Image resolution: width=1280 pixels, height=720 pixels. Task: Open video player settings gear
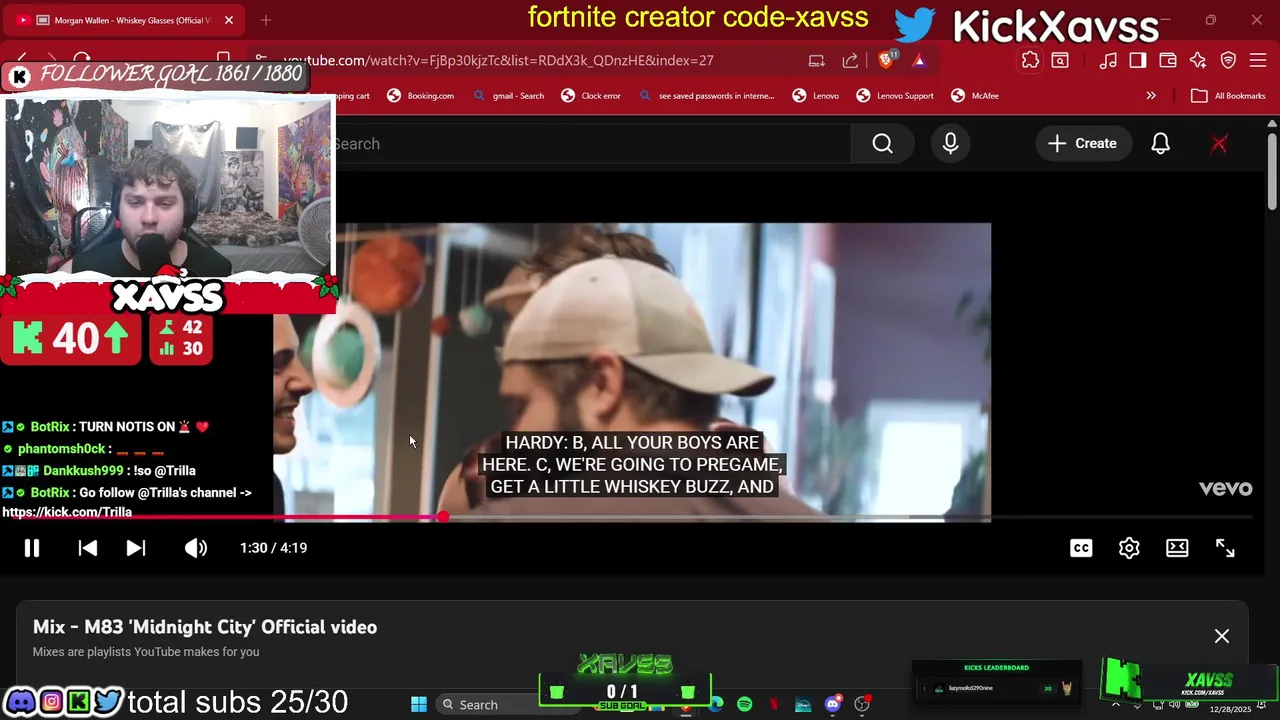(1129, 548)
